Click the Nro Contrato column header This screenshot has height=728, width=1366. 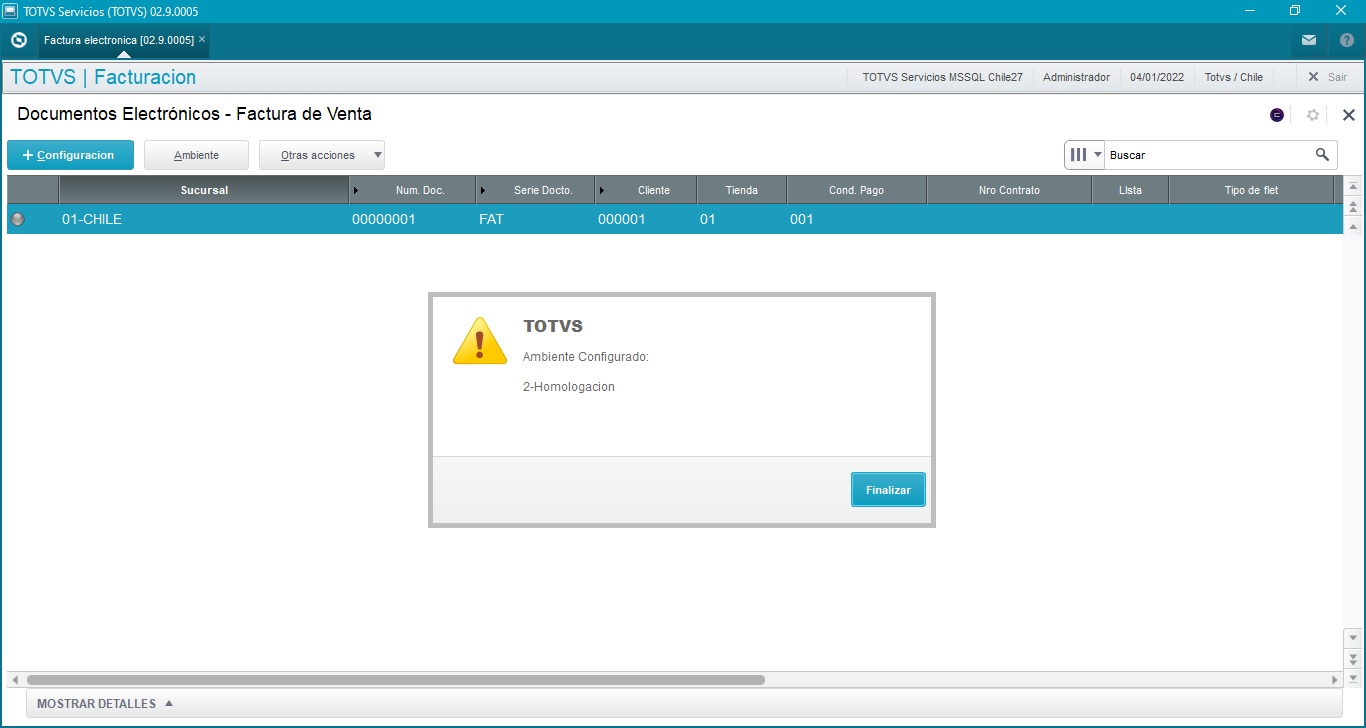click(x=1009, y=190)
